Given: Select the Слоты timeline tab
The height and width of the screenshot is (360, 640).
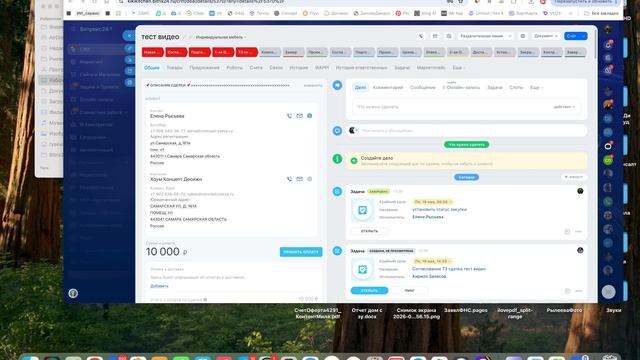Looking at the screenshot, I should (516, 87).
